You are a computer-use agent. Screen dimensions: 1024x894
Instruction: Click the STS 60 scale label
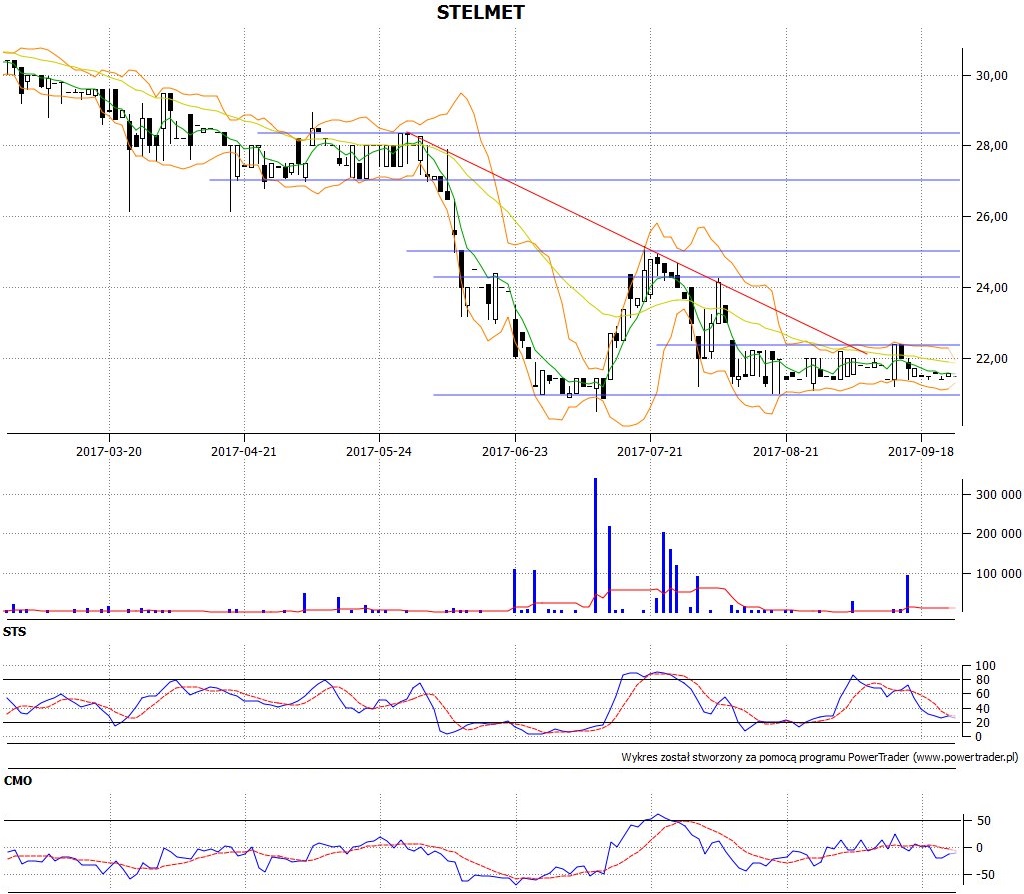pos(982,694)
